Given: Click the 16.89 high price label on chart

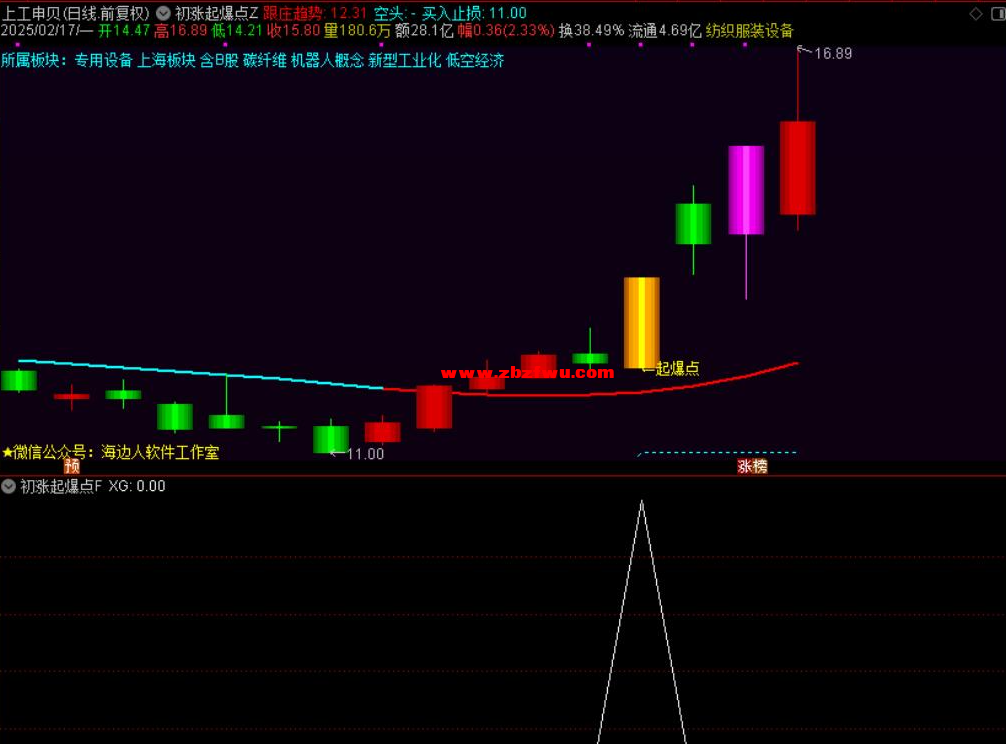Looking at the screenshot, I should pos(833,54).
